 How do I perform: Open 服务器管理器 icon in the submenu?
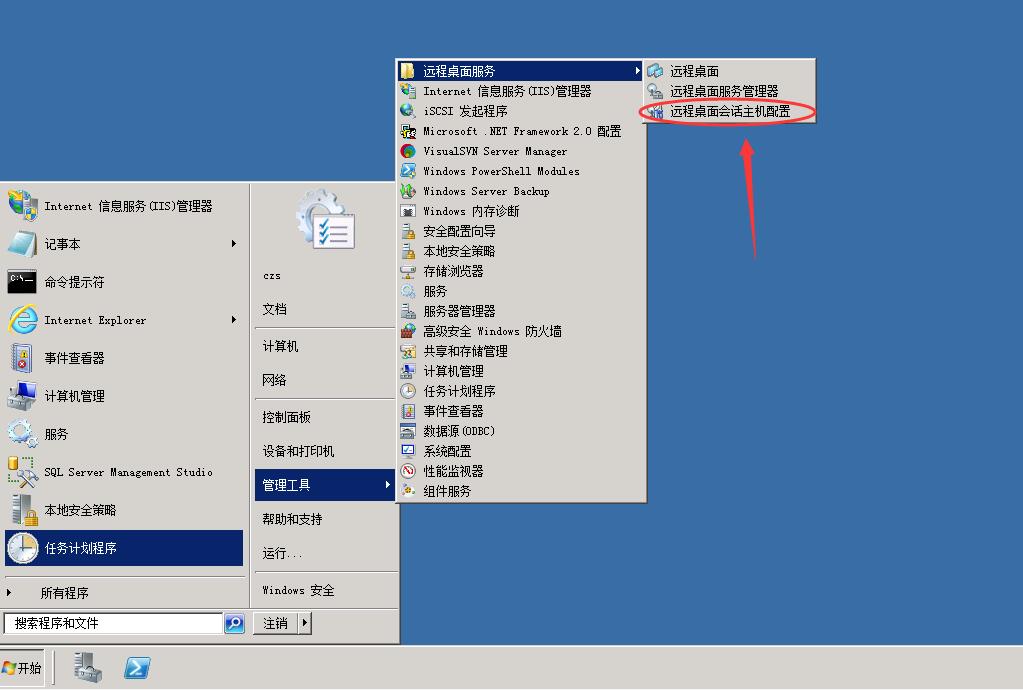(408, 311)
